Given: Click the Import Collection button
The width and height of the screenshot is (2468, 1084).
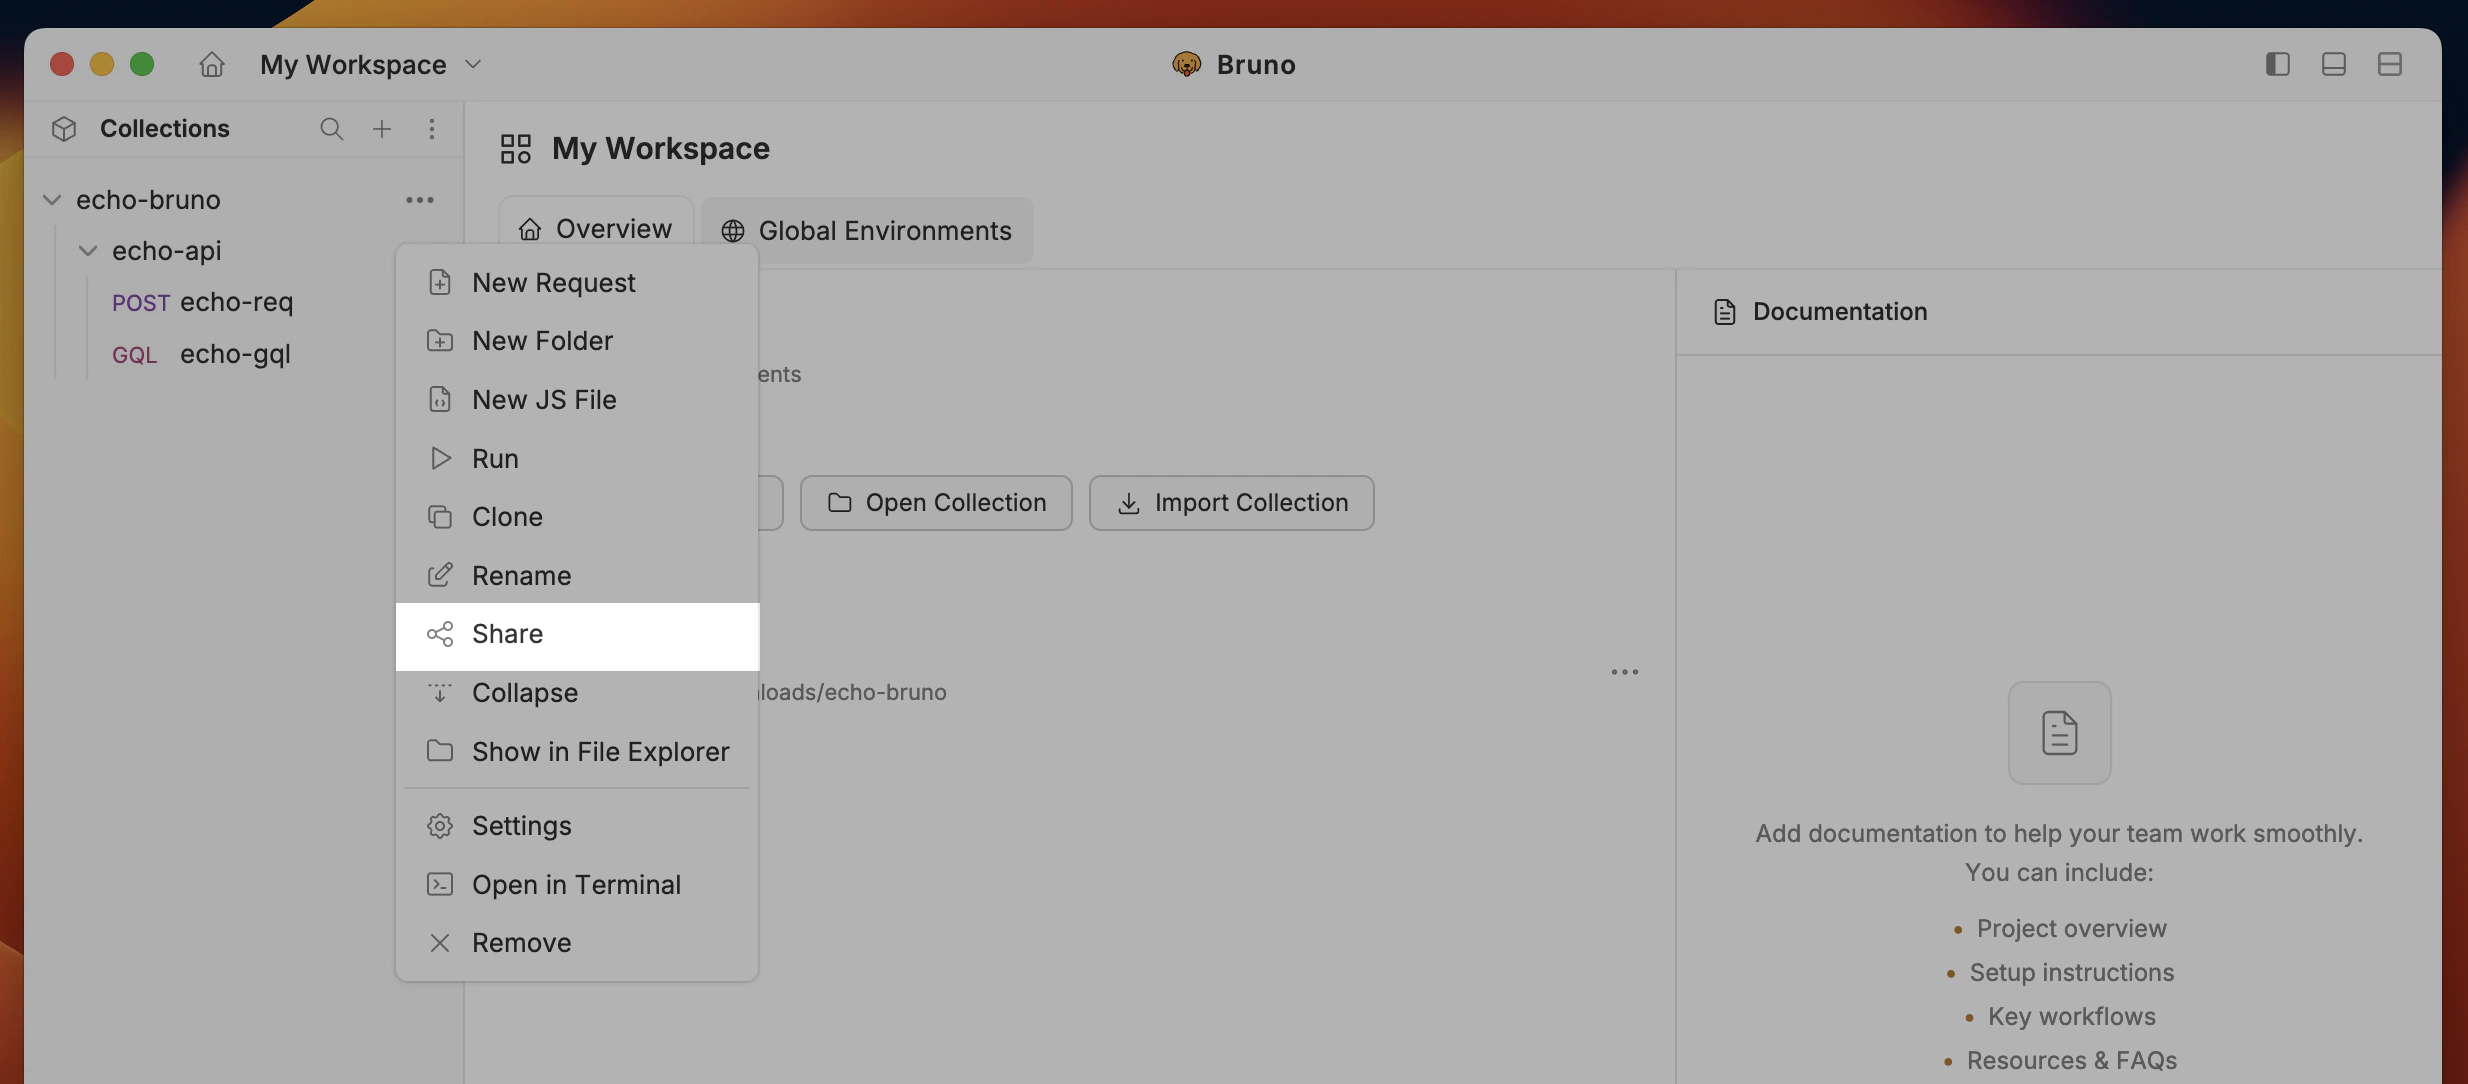Looking at the screenshot, I should 1230,502.
